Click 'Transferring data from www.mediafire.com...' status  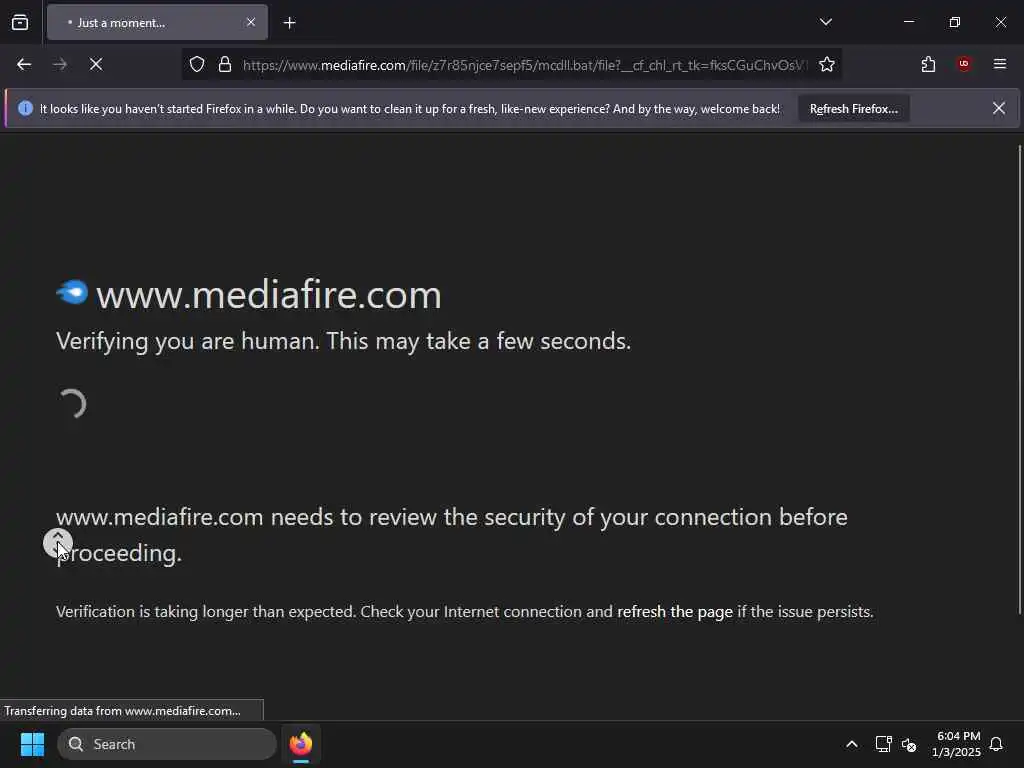tap(122, 711)
